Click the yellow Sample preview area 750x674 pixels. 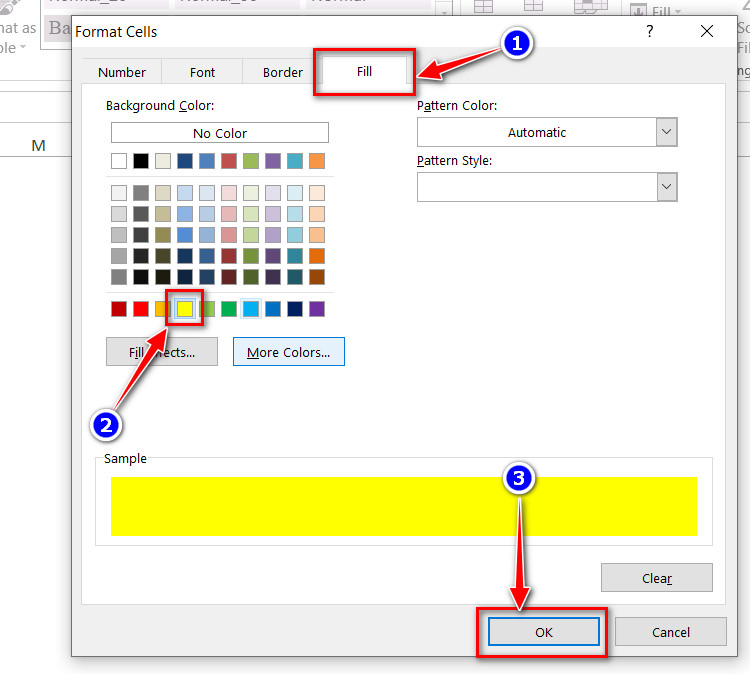click(x=404, y=506)
